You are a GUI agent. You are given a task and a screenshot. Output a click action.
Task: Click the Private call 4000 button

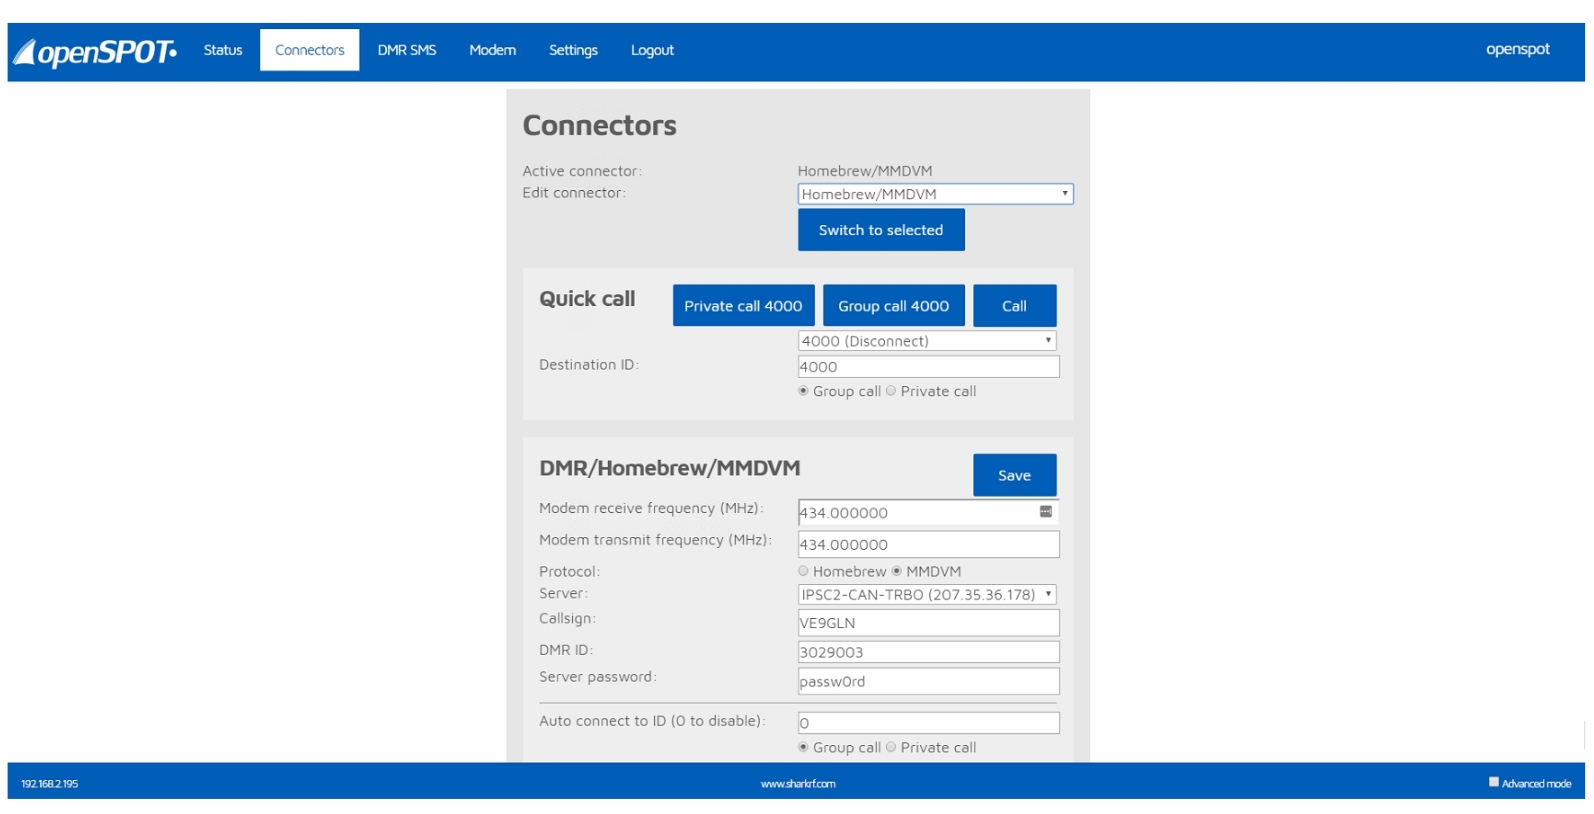pyautogui.click(x=743, y=306)
